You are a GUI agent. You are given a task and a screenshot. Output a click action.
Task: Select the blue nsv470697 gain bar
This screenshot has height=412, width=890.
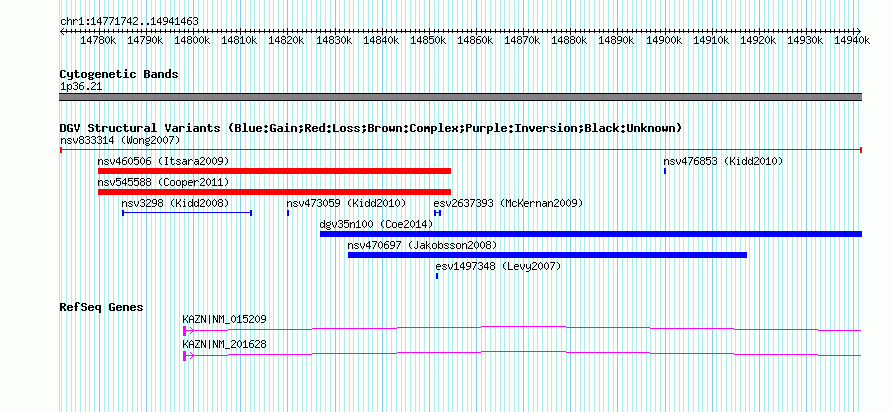tap(547, 255)
